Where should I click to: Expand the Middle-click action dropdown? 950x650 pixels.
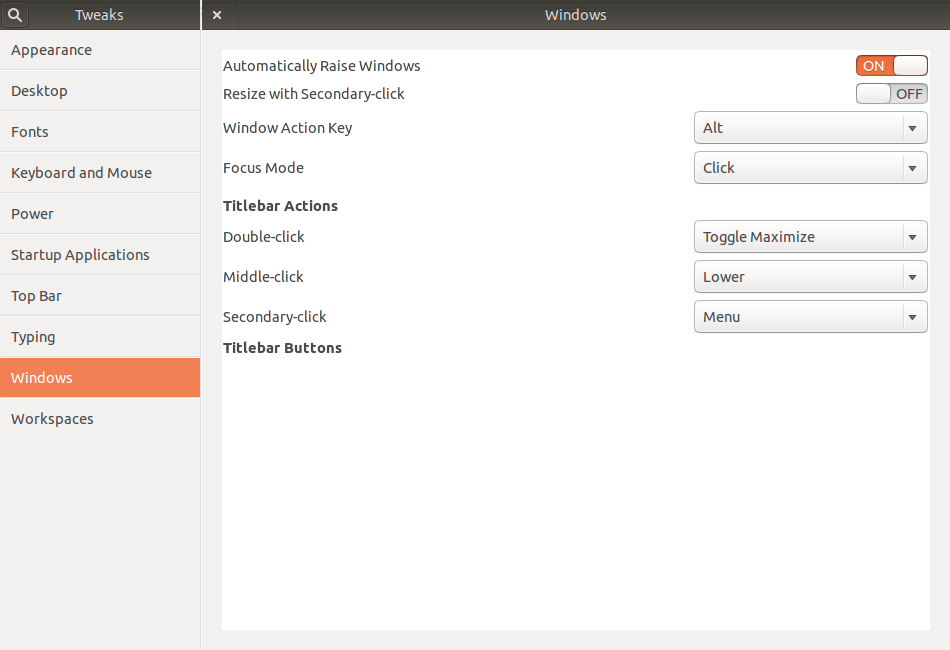point(810,277)
